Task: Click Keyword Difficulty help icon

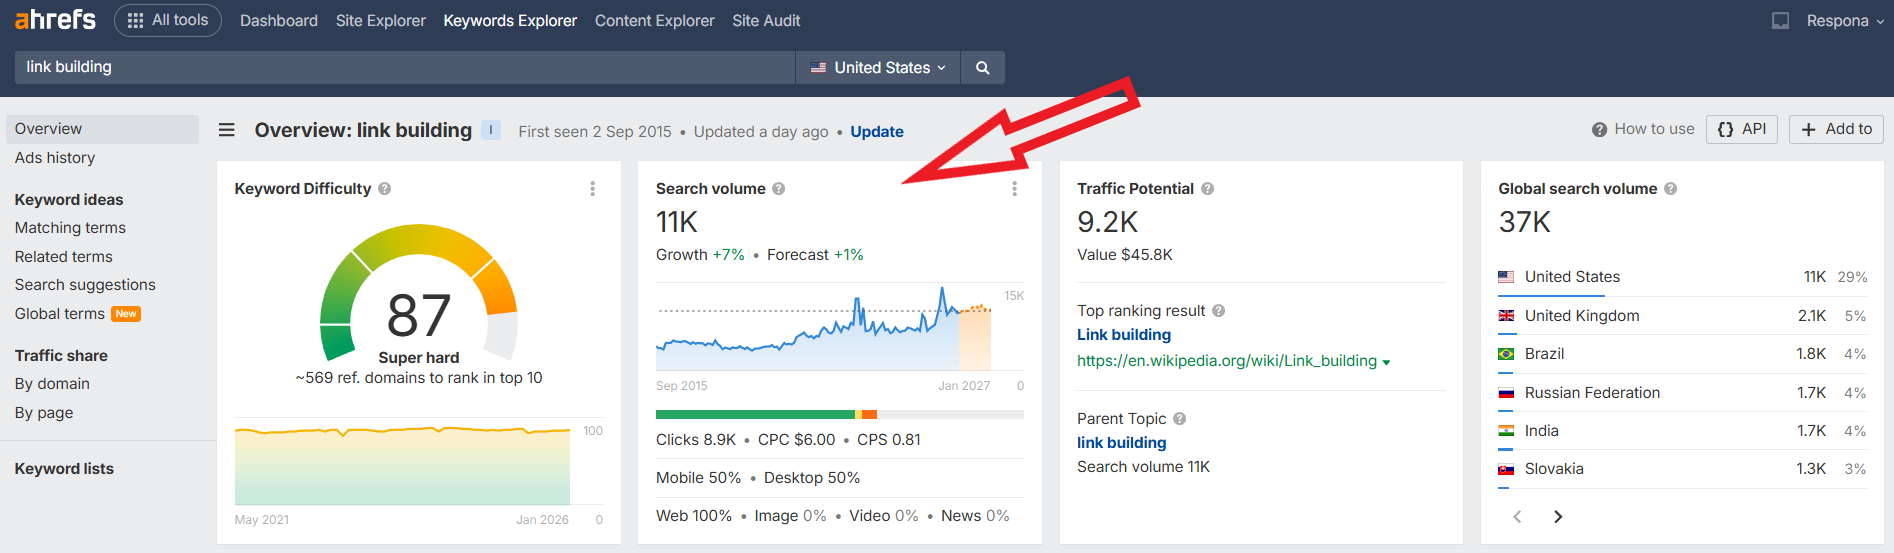Action: click(x=385, y=189)
